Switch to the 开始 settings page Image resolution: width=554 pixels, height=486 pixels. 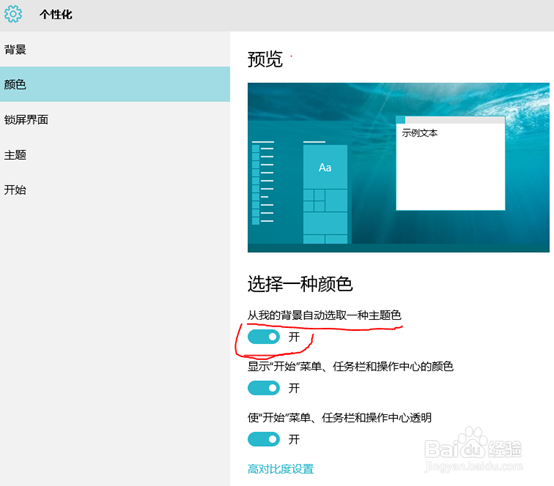115,190
